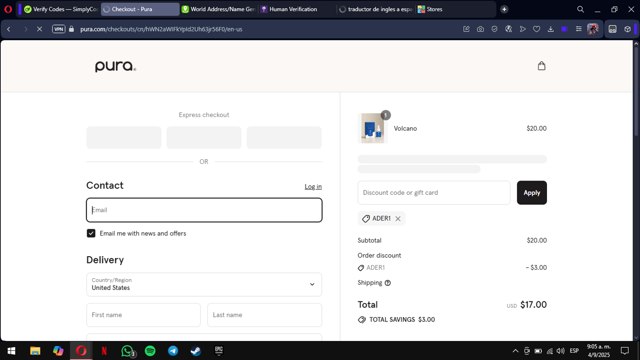This screenshot has height=360, width=640.
Task: Click the TOTAL SAVINGS $3.00 text
Action: point(402,320)
